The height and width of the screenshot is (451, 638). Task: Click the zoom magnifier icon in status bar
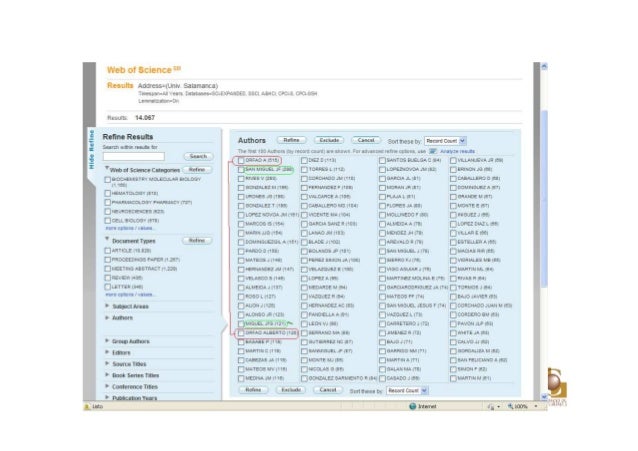point(510,406)
